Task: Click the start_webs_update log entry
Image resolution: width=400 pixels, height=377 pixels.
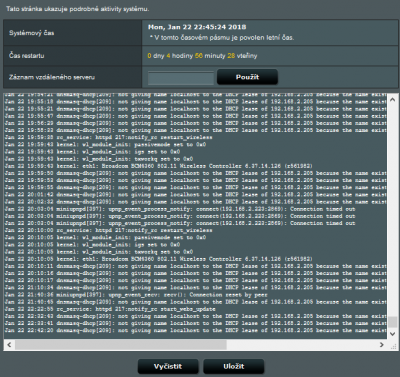Action: click(110, 309)
